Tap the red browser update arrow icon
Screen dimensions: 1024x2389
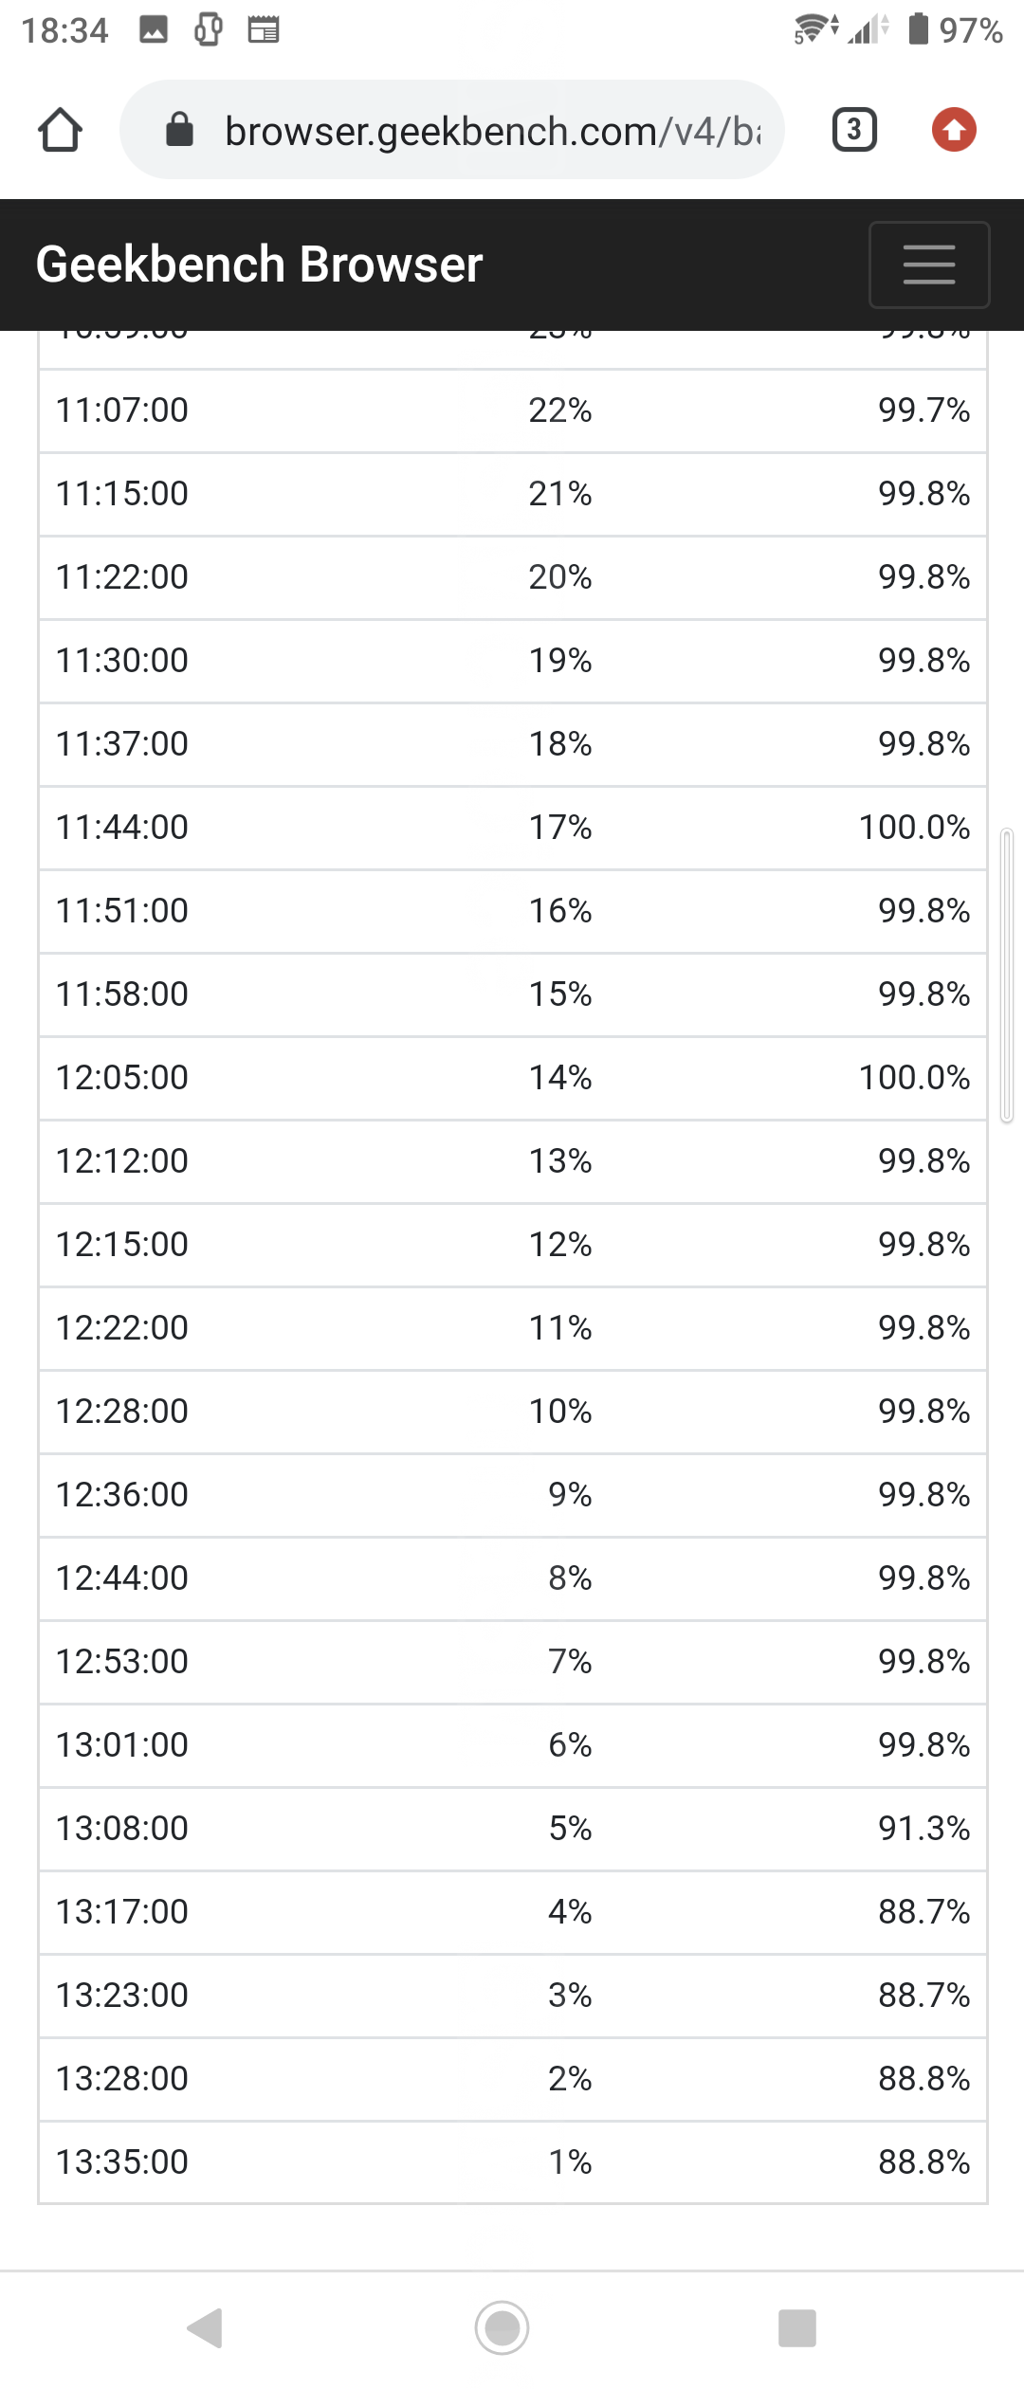954,130
